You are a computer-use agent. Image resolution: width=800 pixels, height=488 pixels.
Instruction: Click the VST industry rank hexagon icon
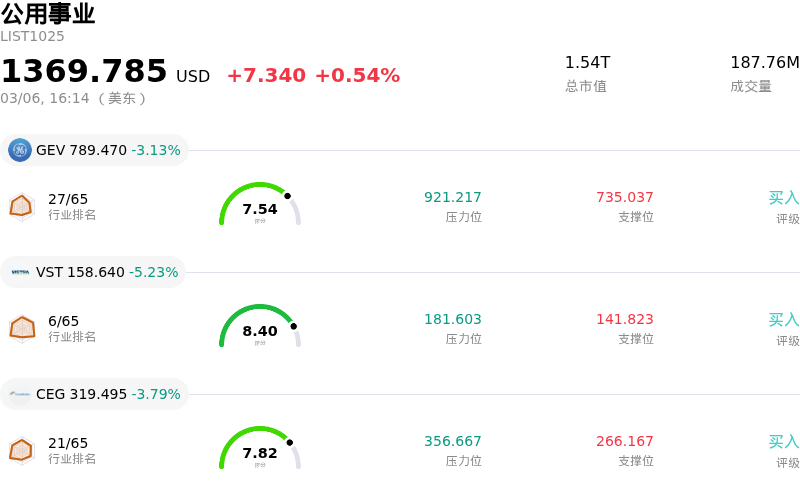click(21, 328)
